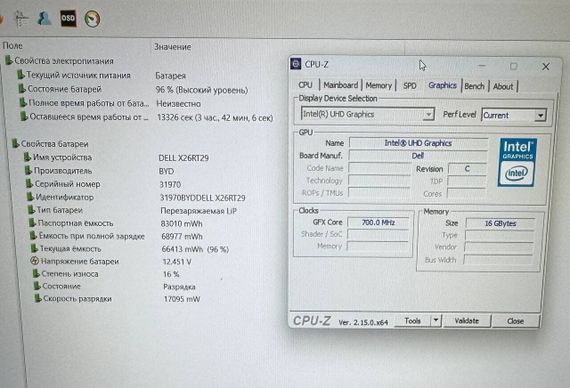This screenshot has width=570, height=388.
Task: Expand the Tools dropdown arrow in CPU-Z
Action: coord(435,321)
